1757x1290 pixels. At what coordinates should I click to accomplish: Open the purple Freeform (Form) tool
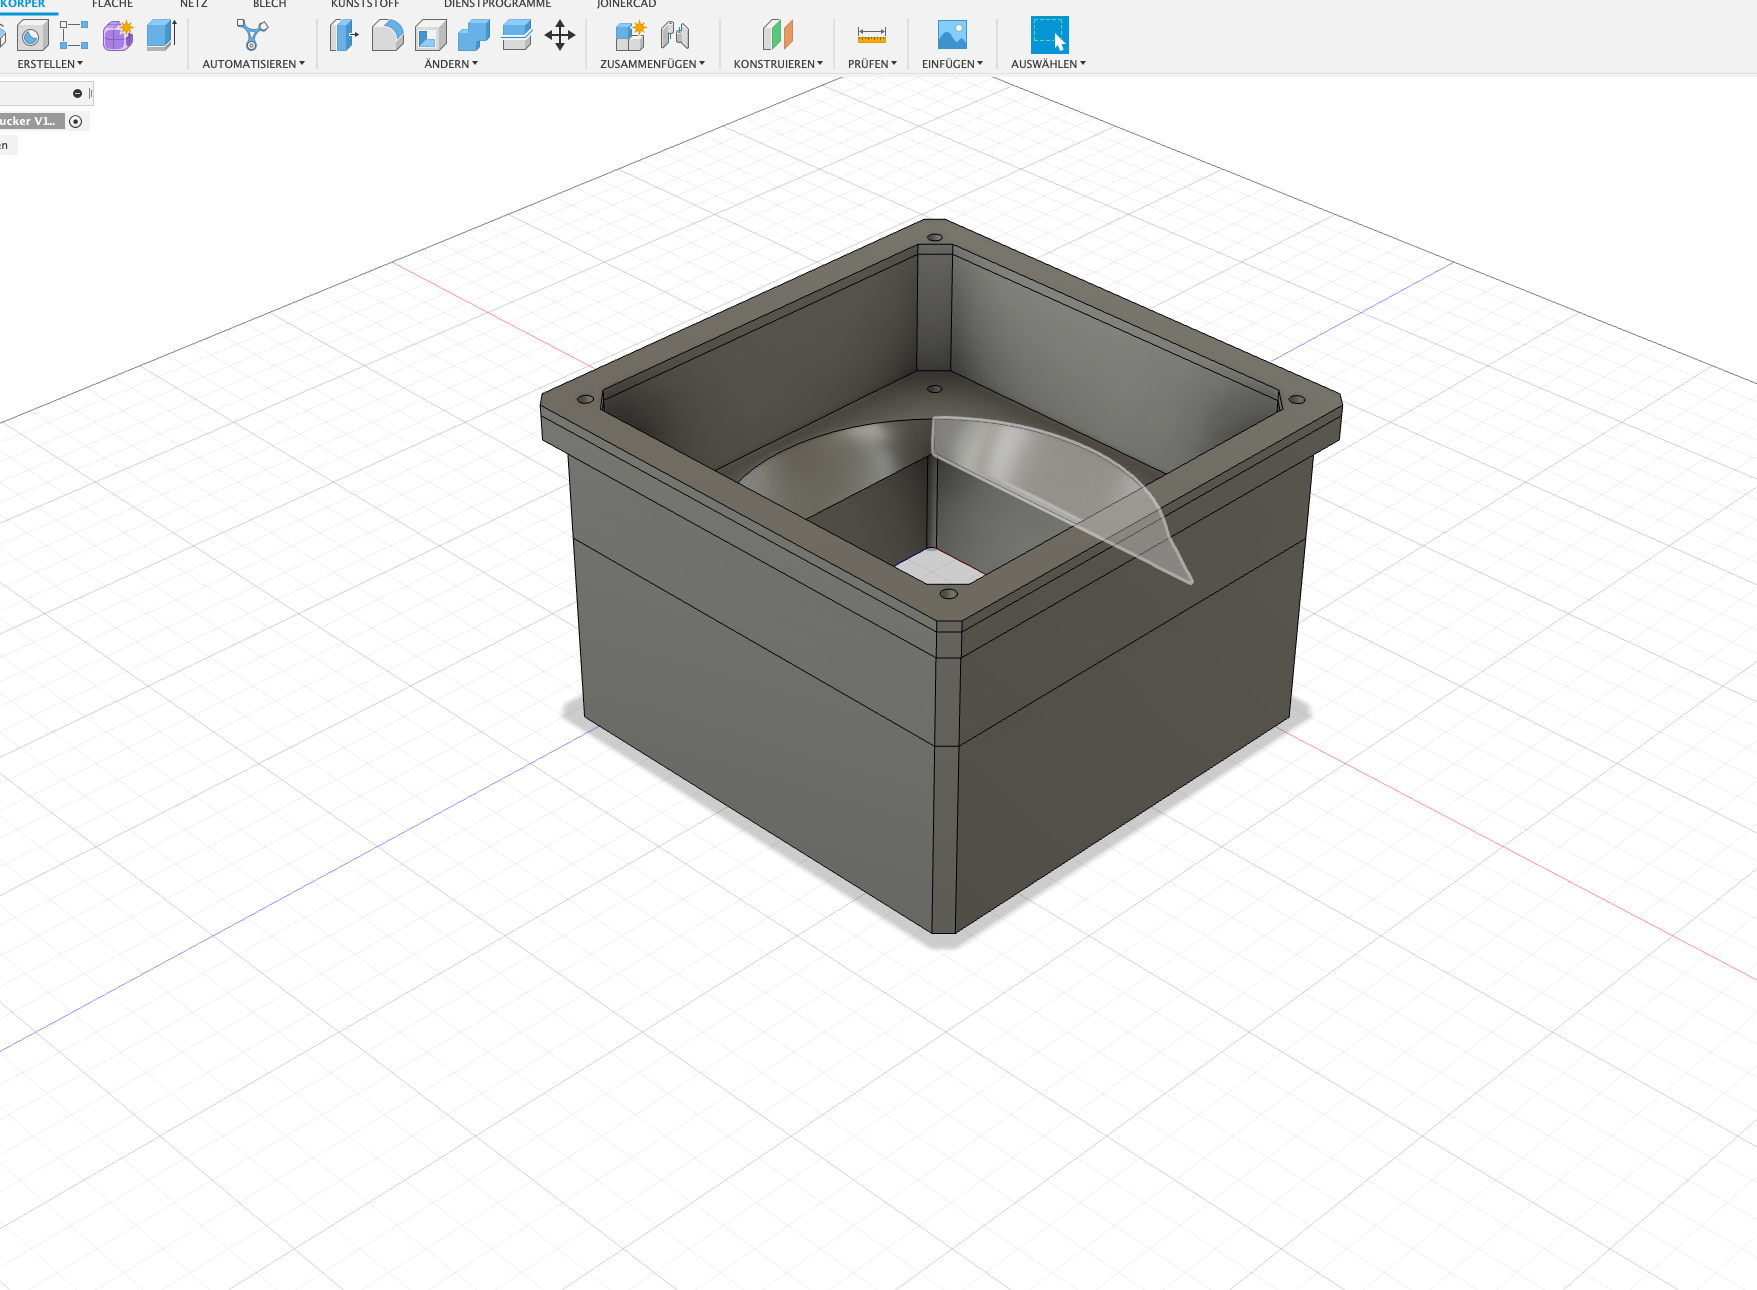click(x=117, y=36)
